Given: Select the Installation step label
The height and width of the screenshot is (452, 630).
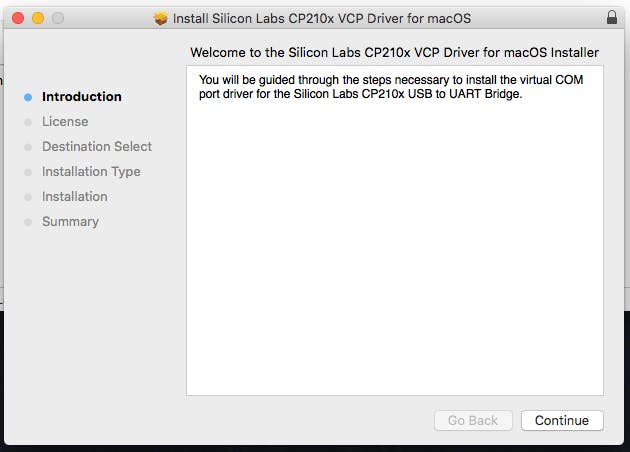Looking at the screenshot, I should tap(75, 197).
